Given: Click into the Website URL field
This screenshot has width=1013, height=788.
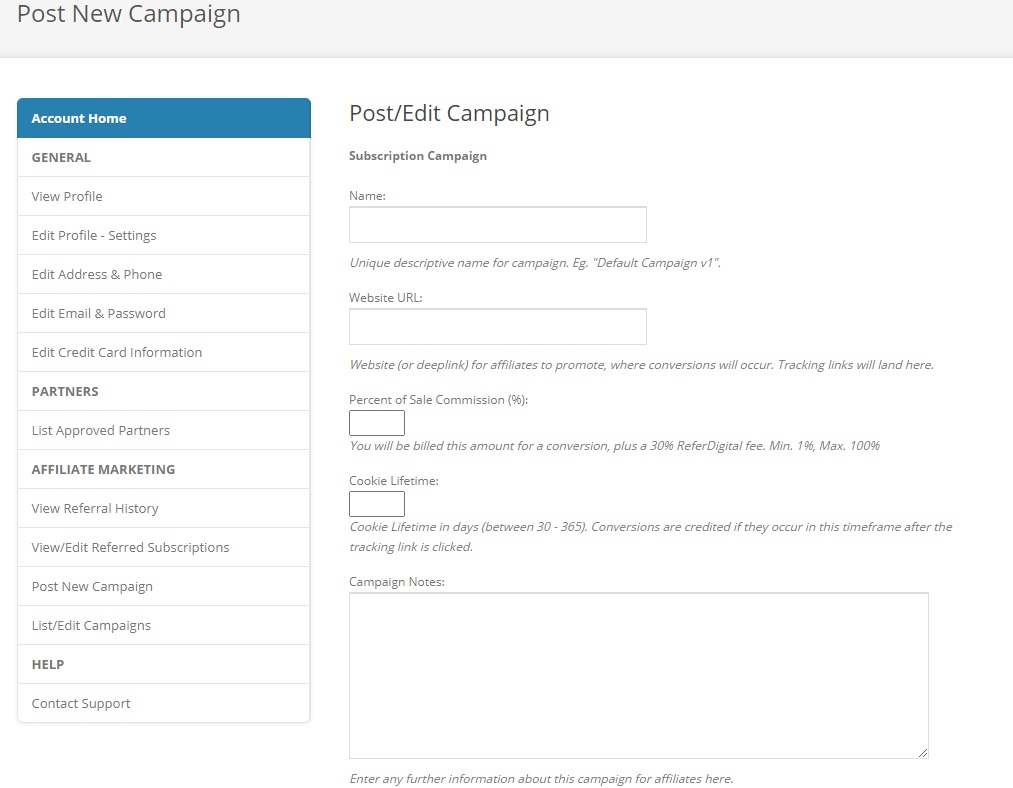Looking at the screenshot, I should [x=497, y=327].
